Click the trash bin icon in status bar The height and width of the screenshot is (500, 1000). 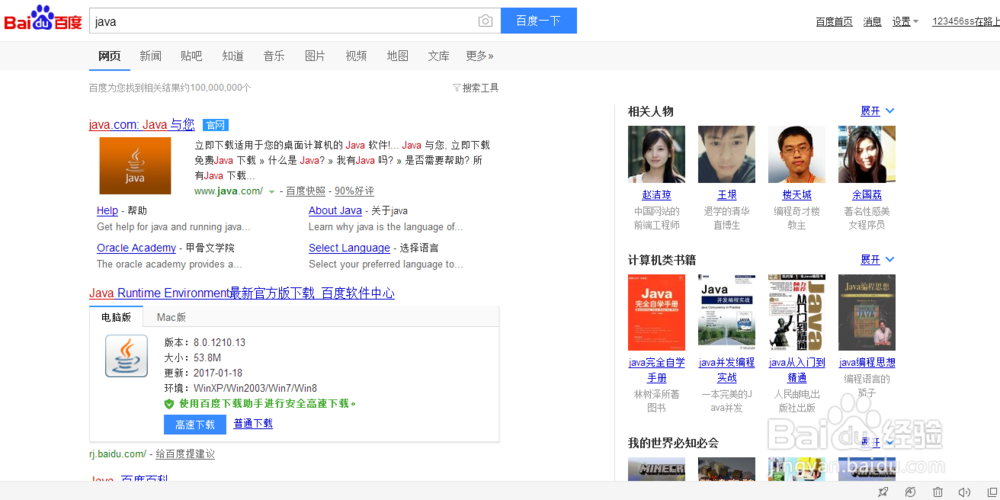(x=938, y=492)
